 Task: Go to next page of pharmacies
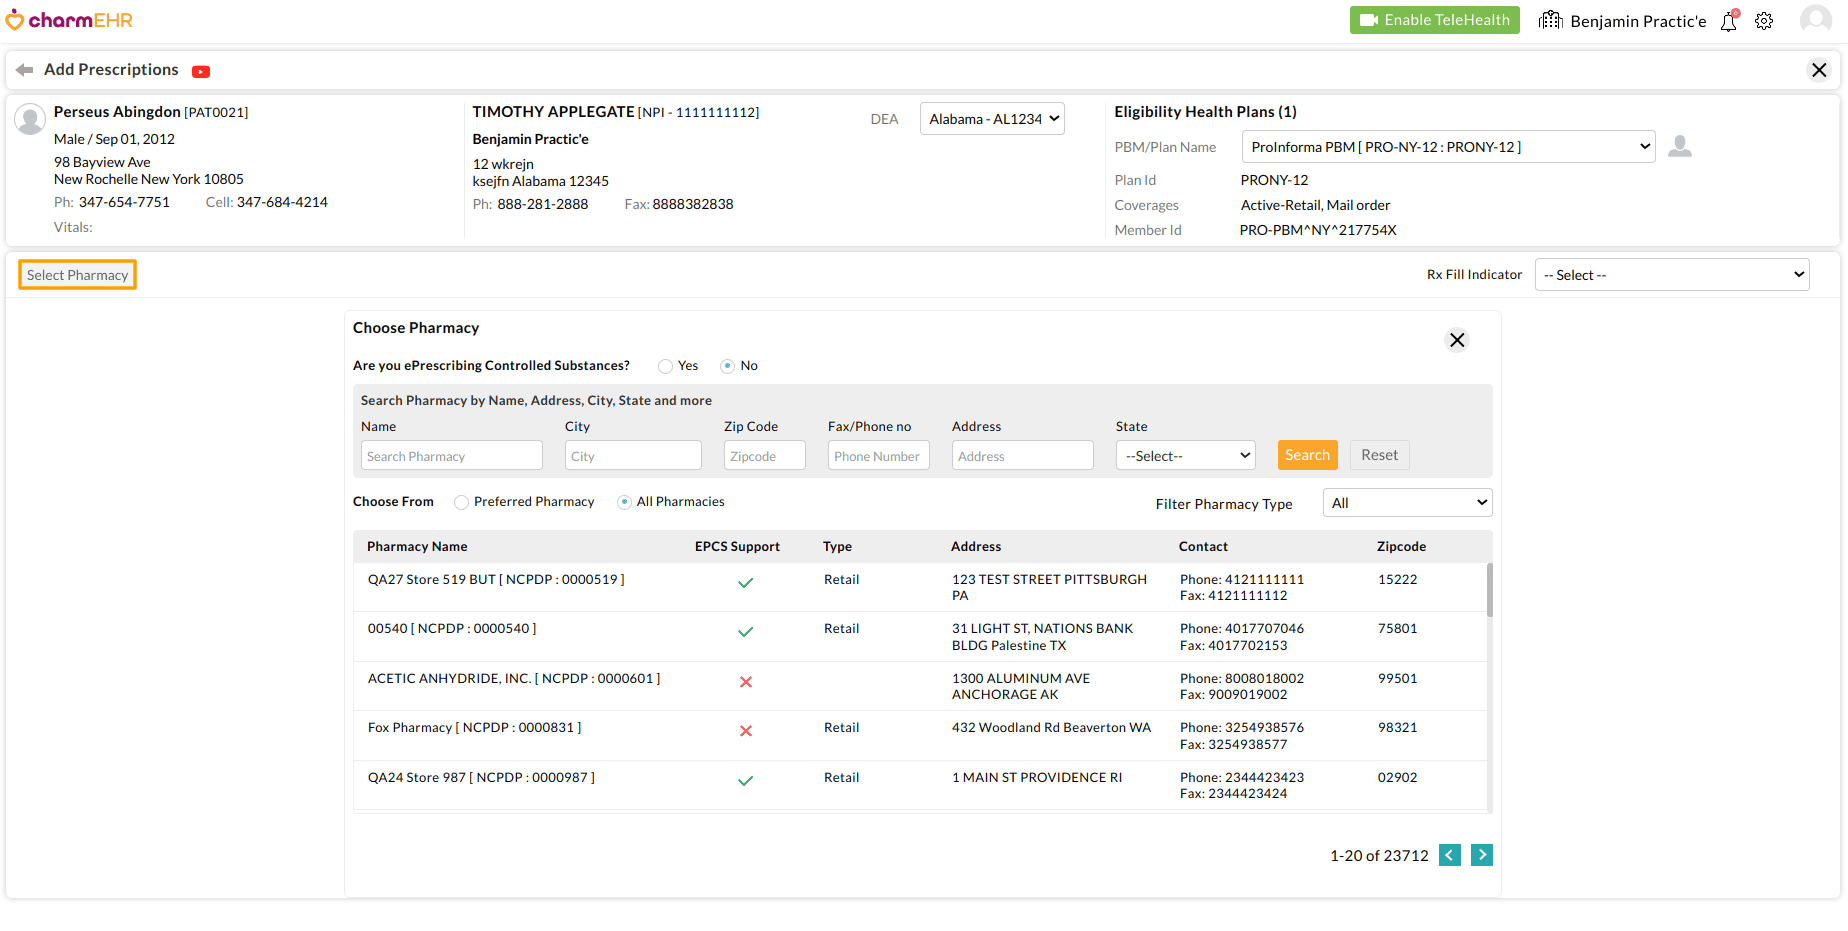point(1481,855)
